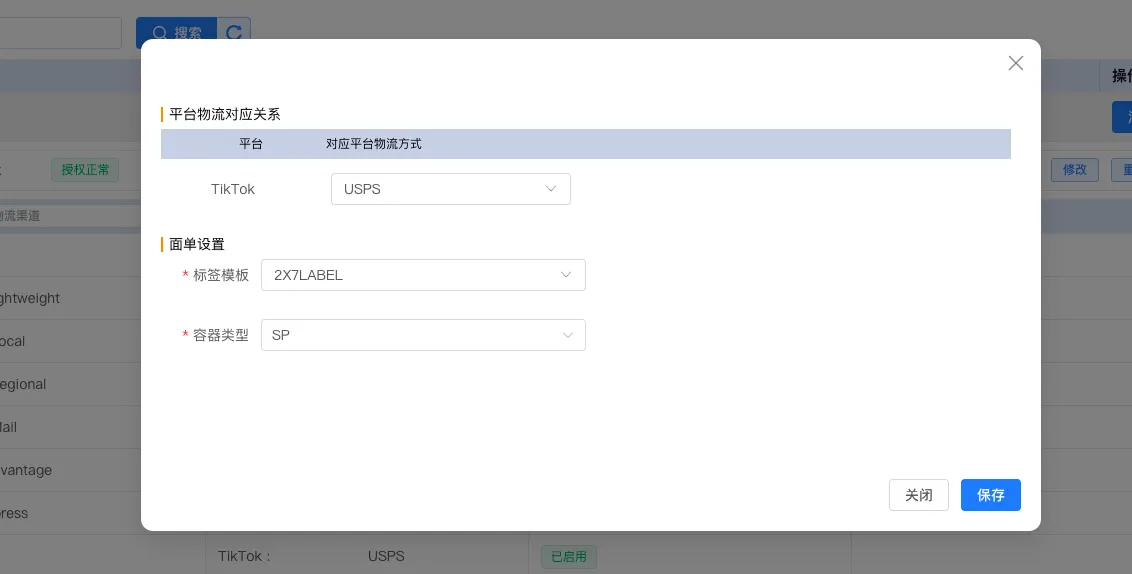Screen dimensions: 1132x574
Task: Click the search input field in the background page
Action: 61,33
